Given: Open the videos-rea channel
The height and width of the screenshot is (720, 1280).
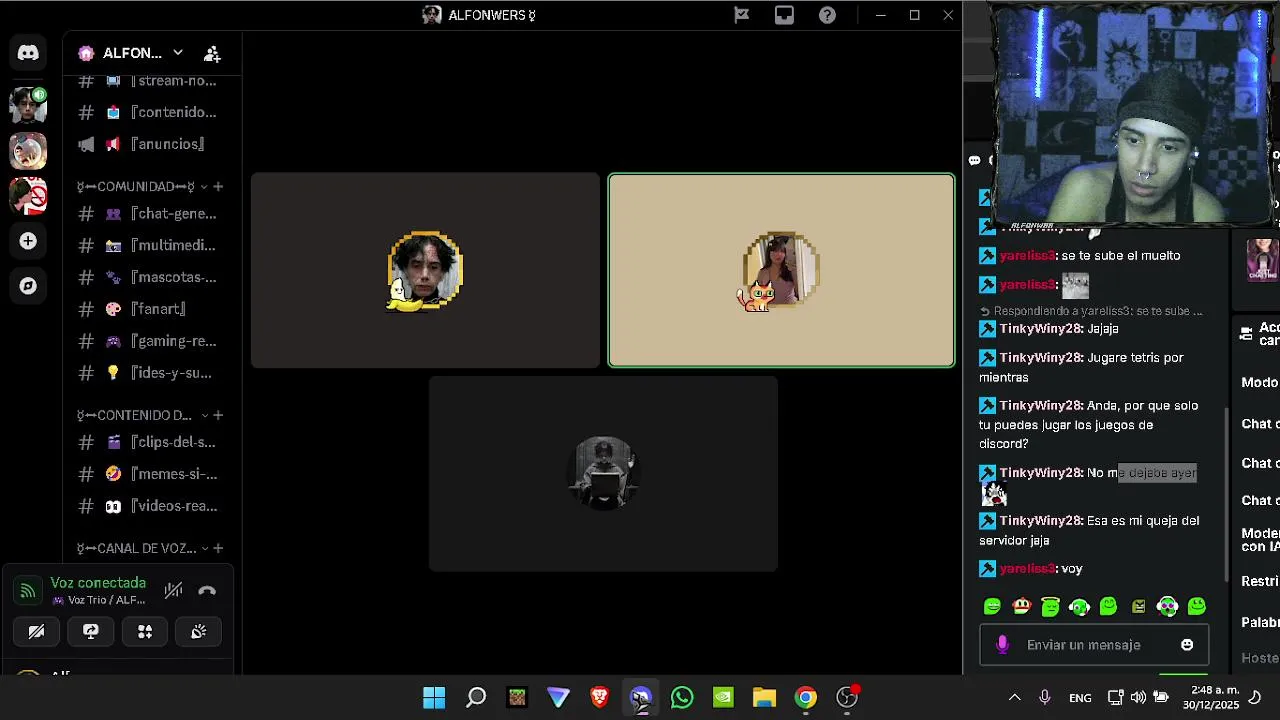Looking at the screenshot, I should (x=151, y=506).
